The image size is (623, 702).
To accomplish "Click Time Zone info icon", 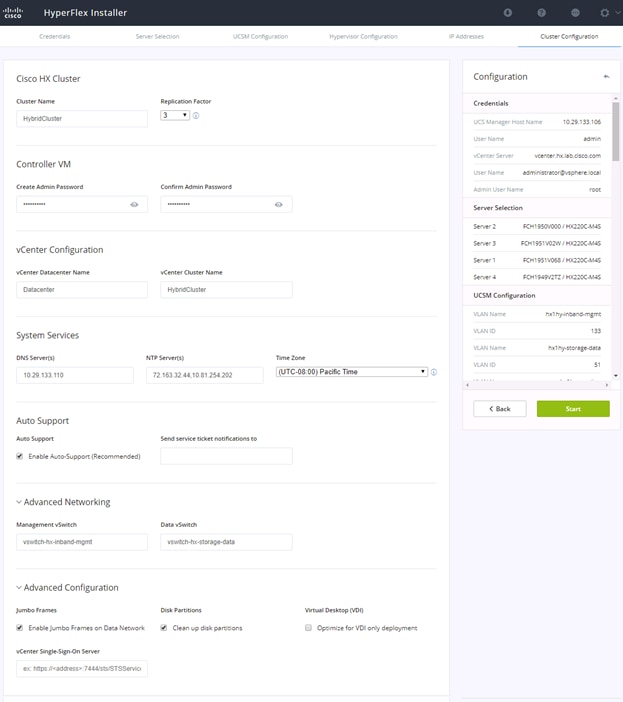I will coord(434,372).
